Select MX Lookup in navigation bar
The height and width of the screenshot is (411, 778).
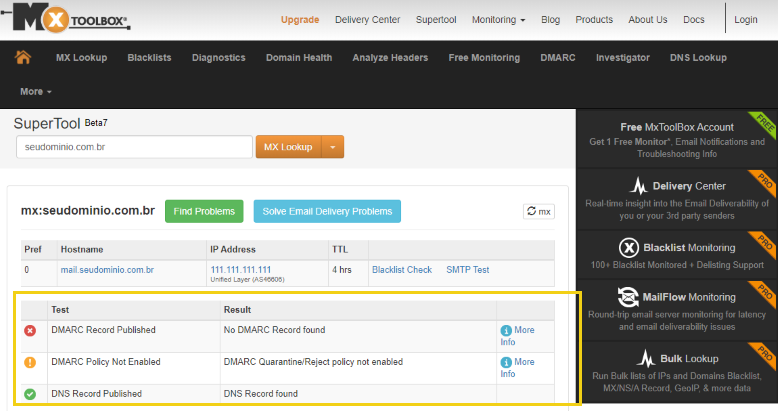(x=81, y=58)
